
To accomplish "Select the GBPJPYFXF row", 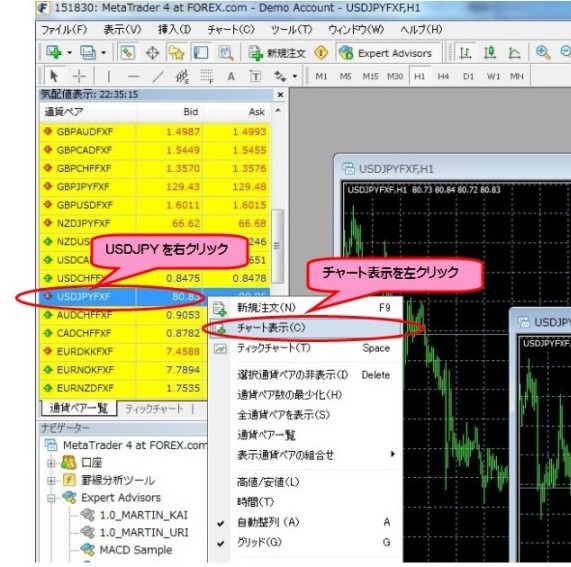I will coord(155,186).
